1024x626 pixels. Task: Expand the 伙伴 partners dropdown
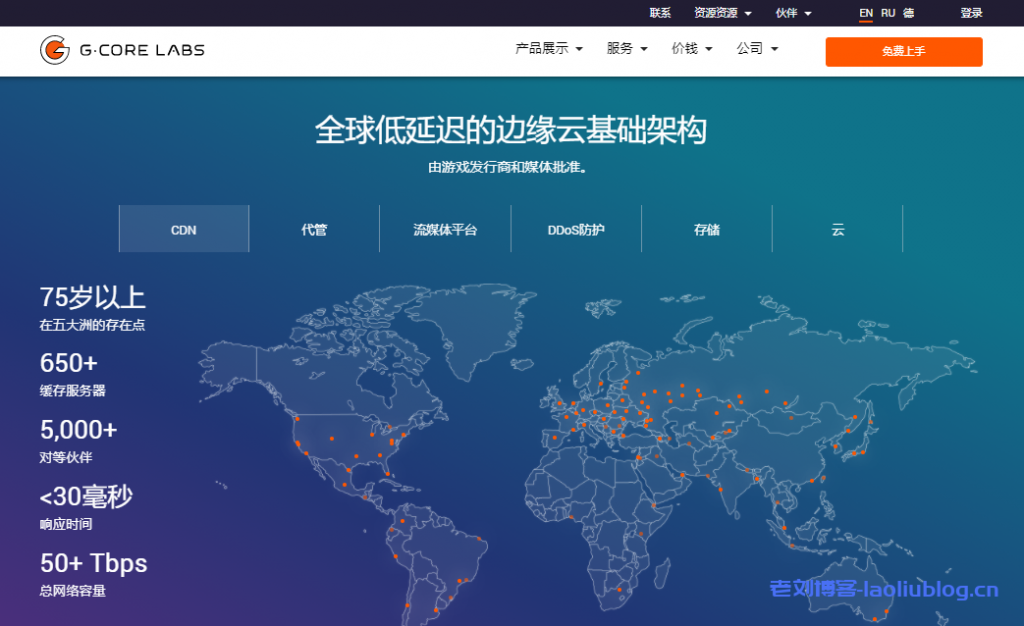(793, 13)
